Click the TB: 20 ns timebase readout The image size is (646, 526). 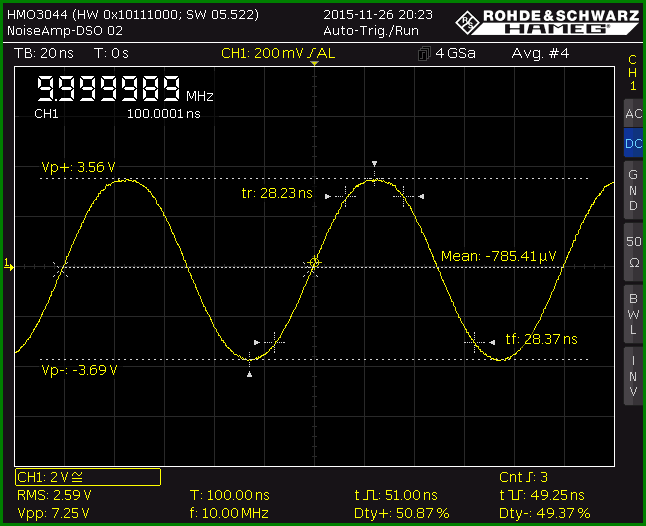pos(44,54)
